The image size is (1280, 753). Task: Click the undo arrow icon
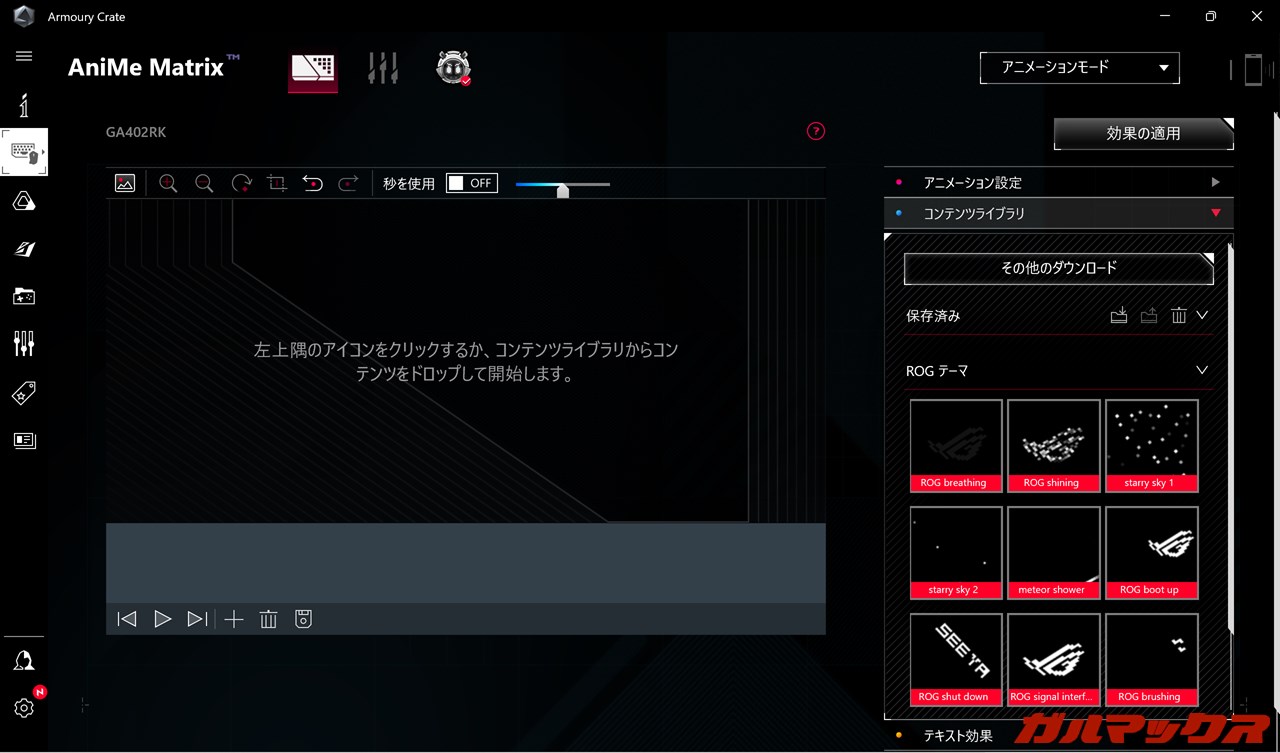click(x=313, y=183)
